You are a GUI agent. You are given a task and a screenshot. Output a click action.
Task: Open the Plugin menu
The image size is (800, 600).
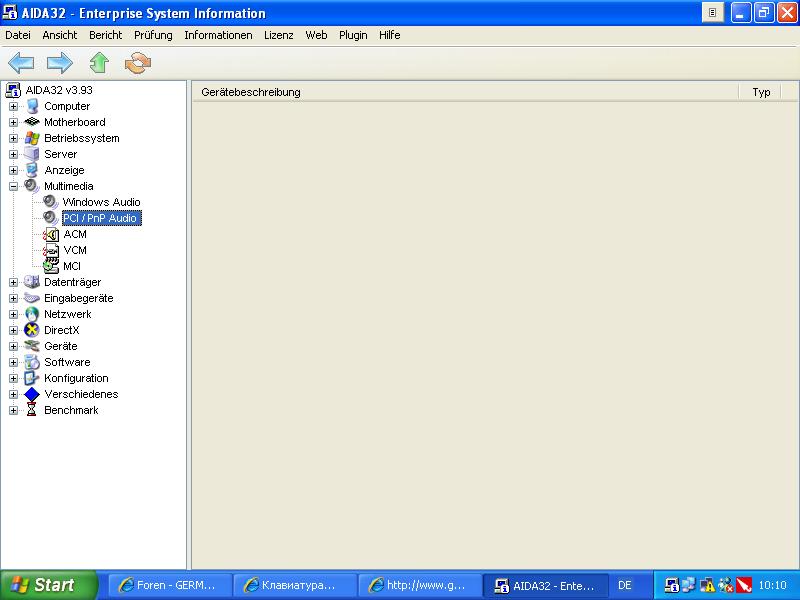pyautogui.click(x=353, y=35)
